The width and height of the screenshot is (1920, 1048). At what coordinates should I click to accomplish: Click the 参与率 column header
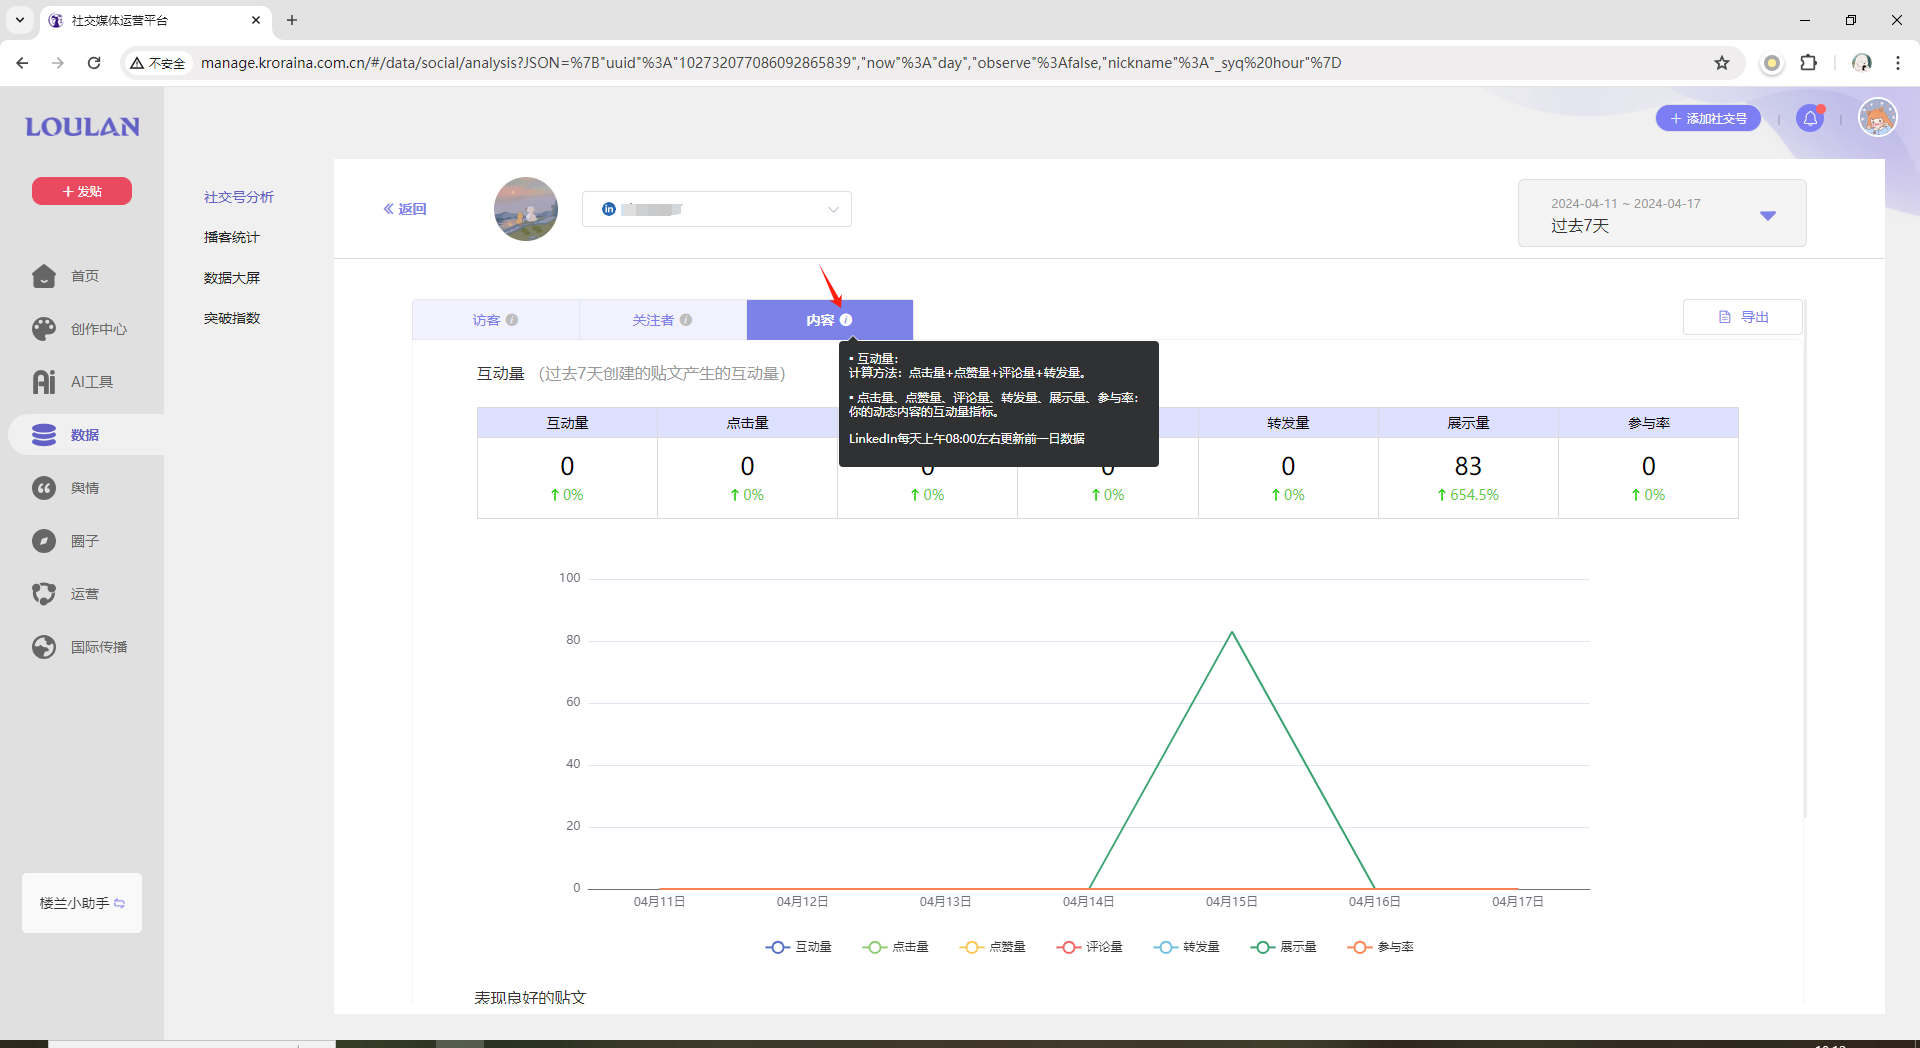(x=1648, y=423)
